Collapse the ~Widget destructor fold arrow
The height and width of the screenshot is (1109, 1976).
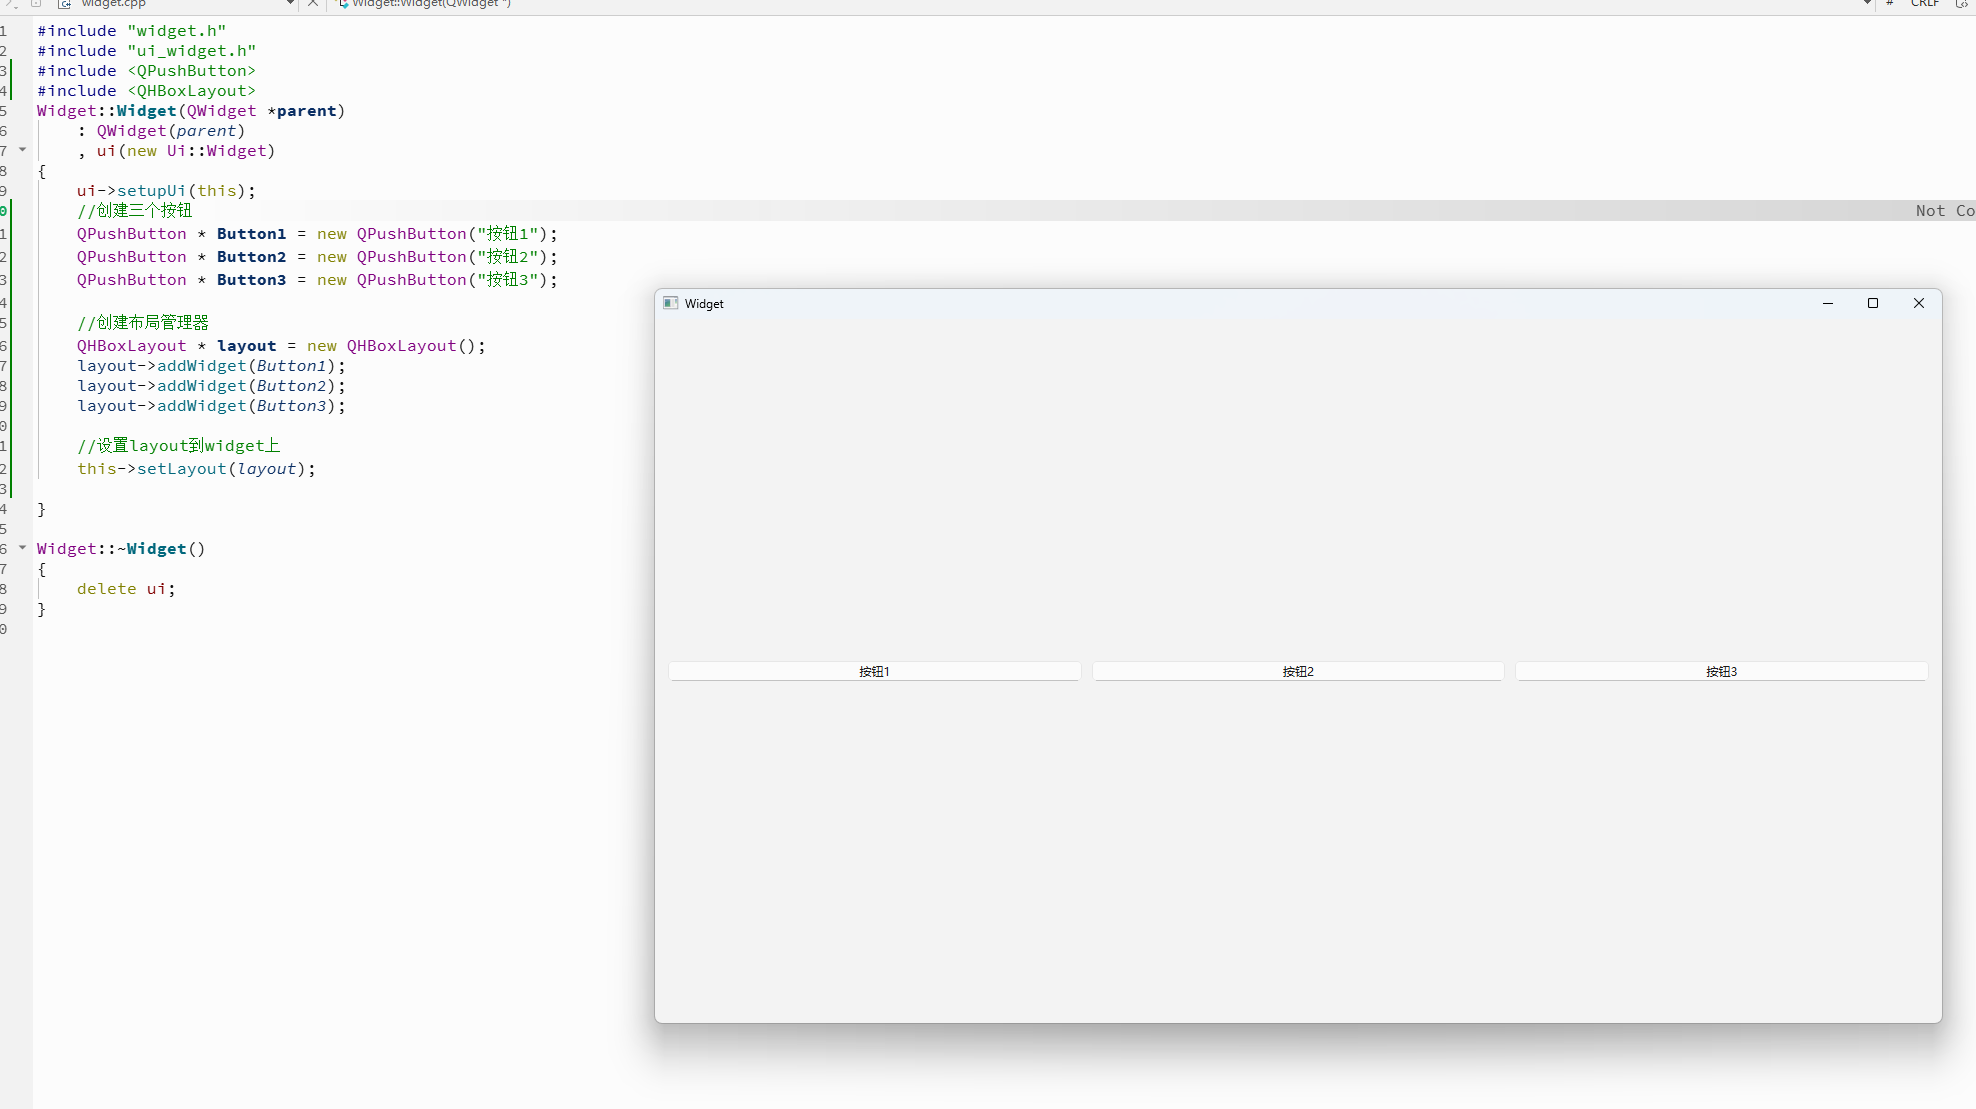[x=23, y=548]
